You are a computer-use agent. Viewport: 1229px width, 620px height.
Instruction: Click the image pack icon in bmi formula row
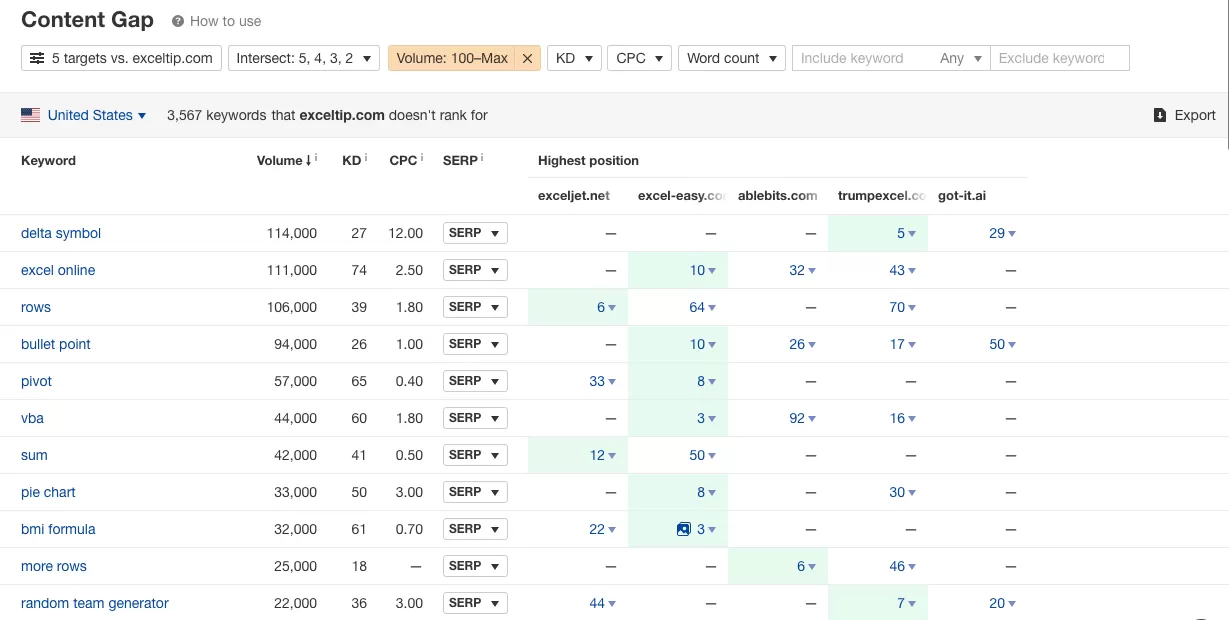tap(684, 529)
